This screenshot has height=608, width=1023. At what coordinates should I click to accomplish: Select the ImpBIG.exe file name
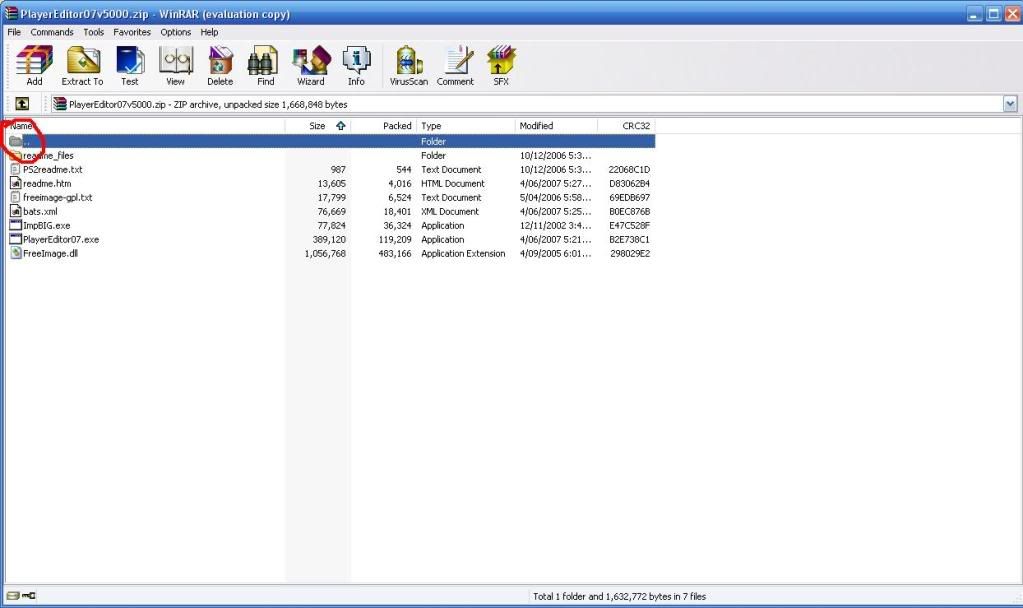pyautogui.click(x=46, y=225)
